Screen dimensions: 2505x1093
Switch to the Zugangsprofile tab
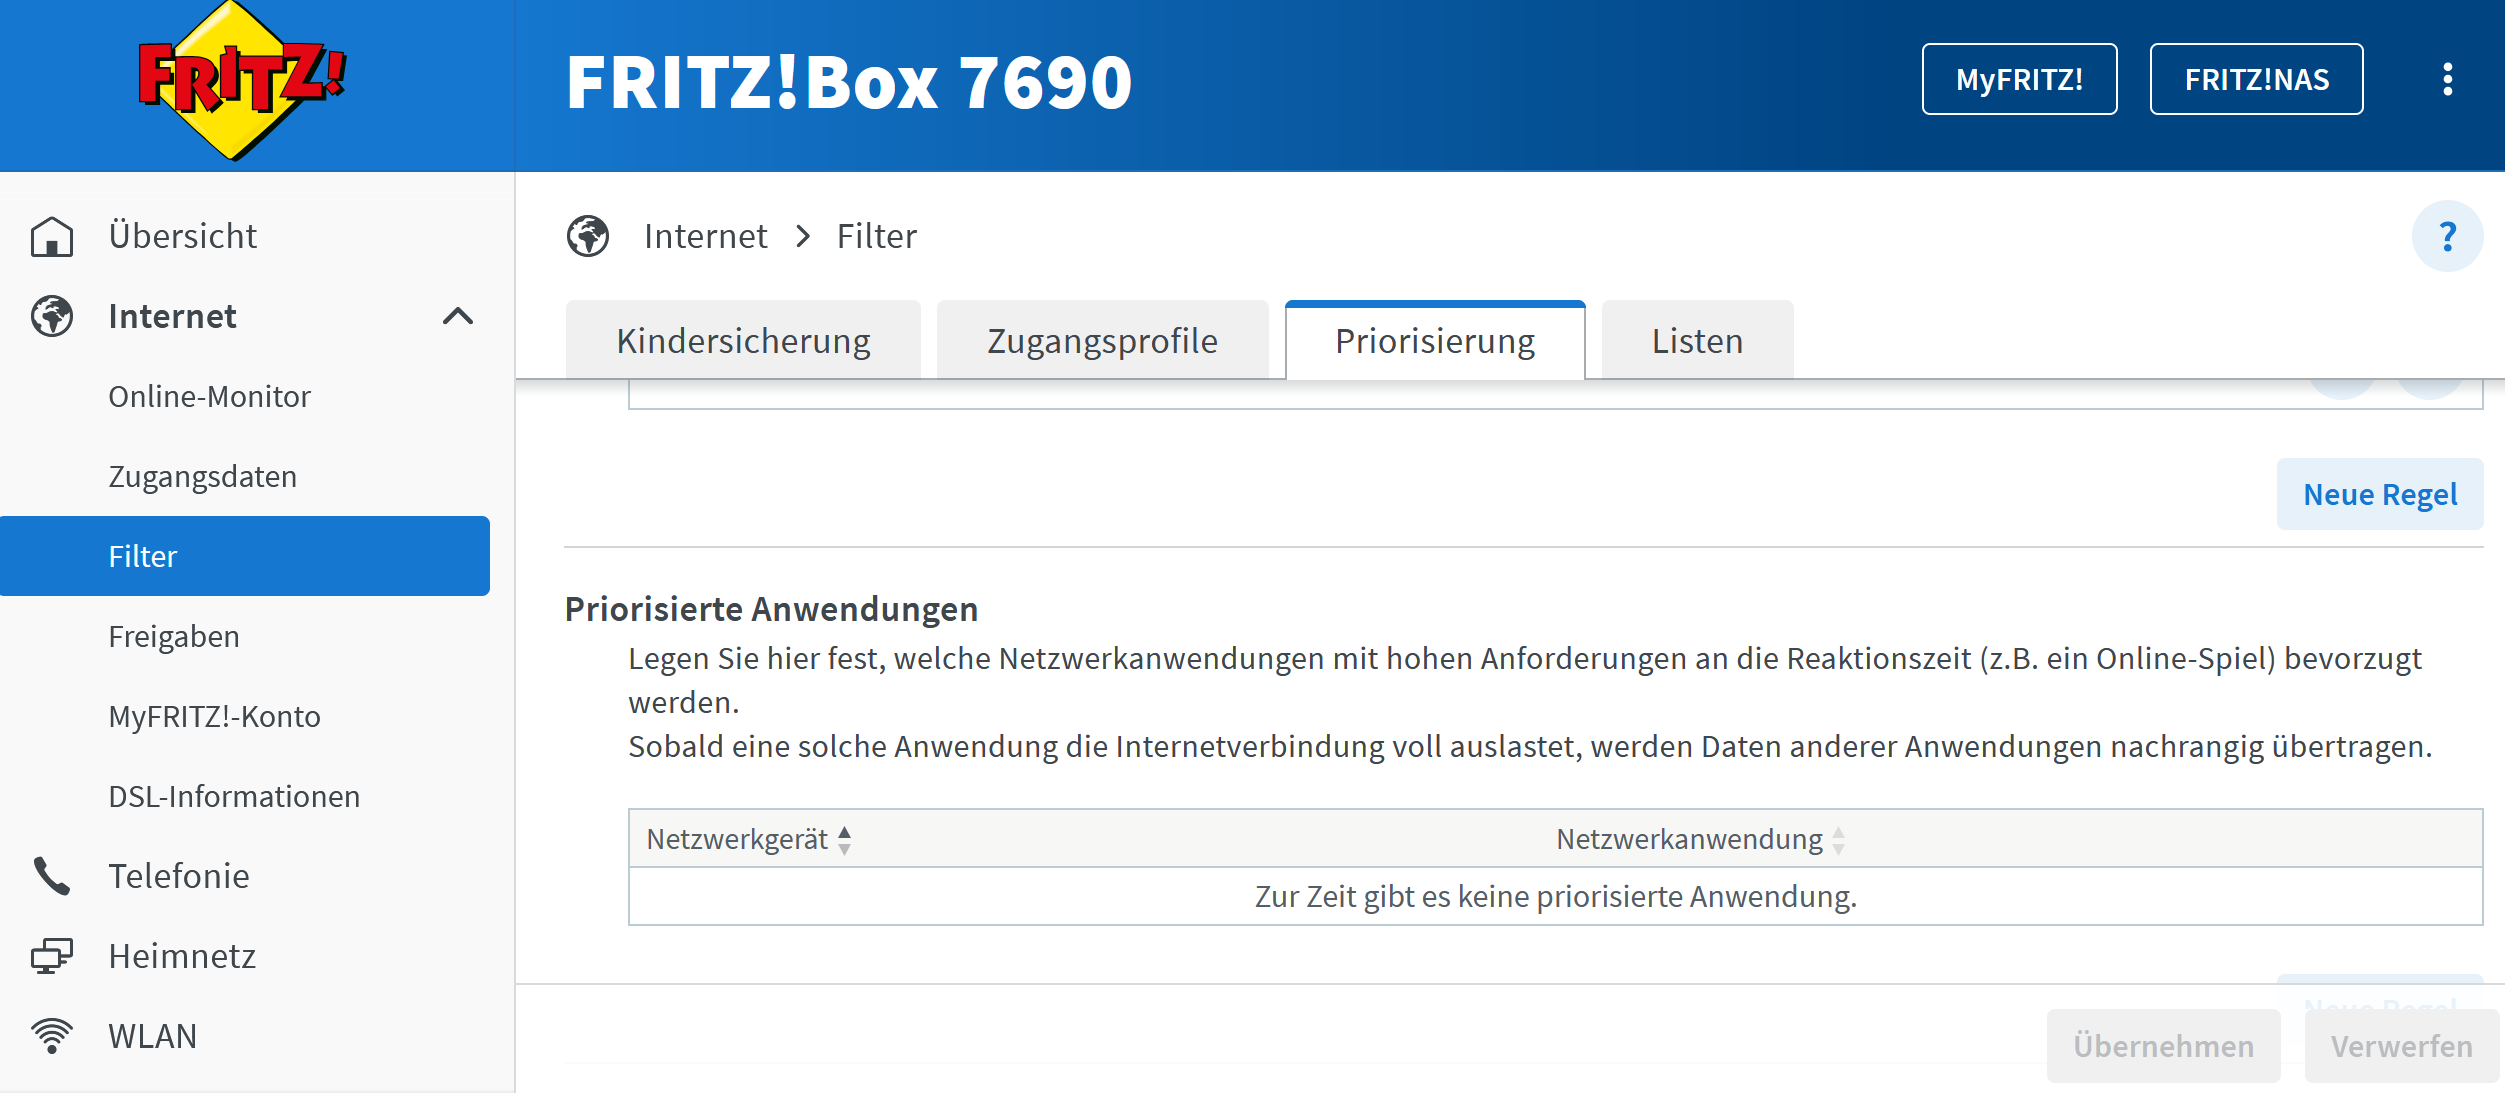1102,341
